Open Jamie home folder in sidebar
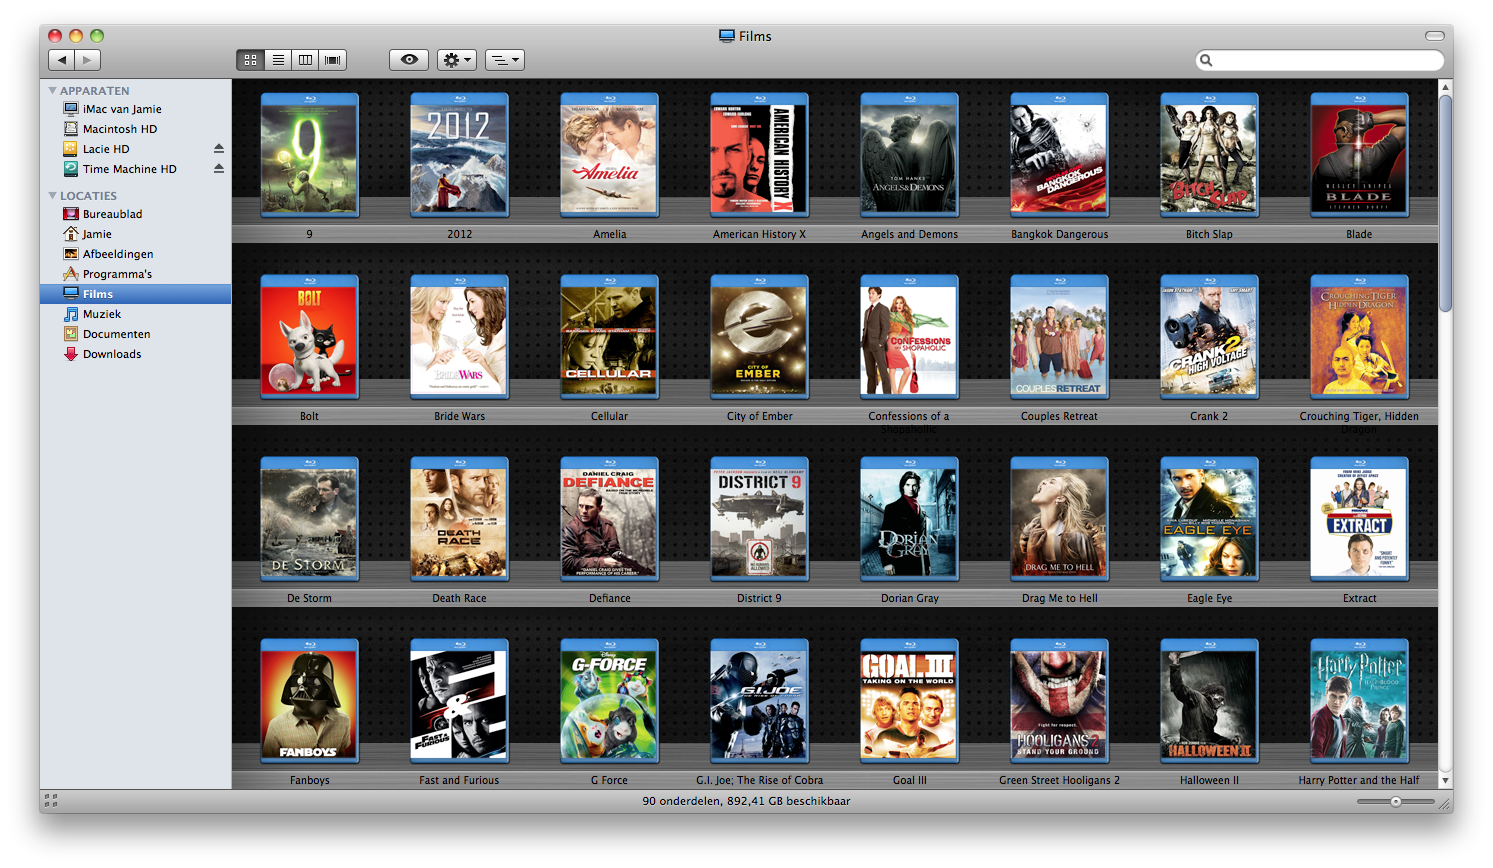This screenshot has height=868, width=1493. (135, 234)
